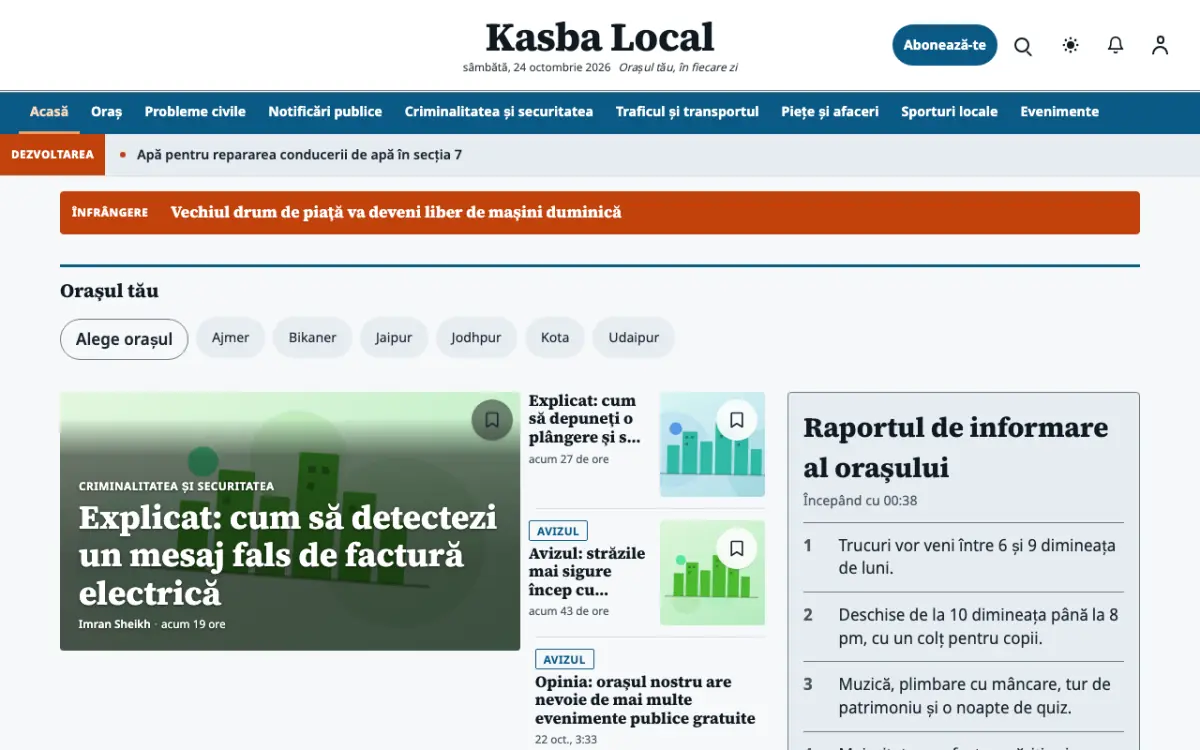Bookmark the 'străzile mai sigure' article
Image resolution: width=1200 pixels, height=750 pixels.
click(737, 548)
